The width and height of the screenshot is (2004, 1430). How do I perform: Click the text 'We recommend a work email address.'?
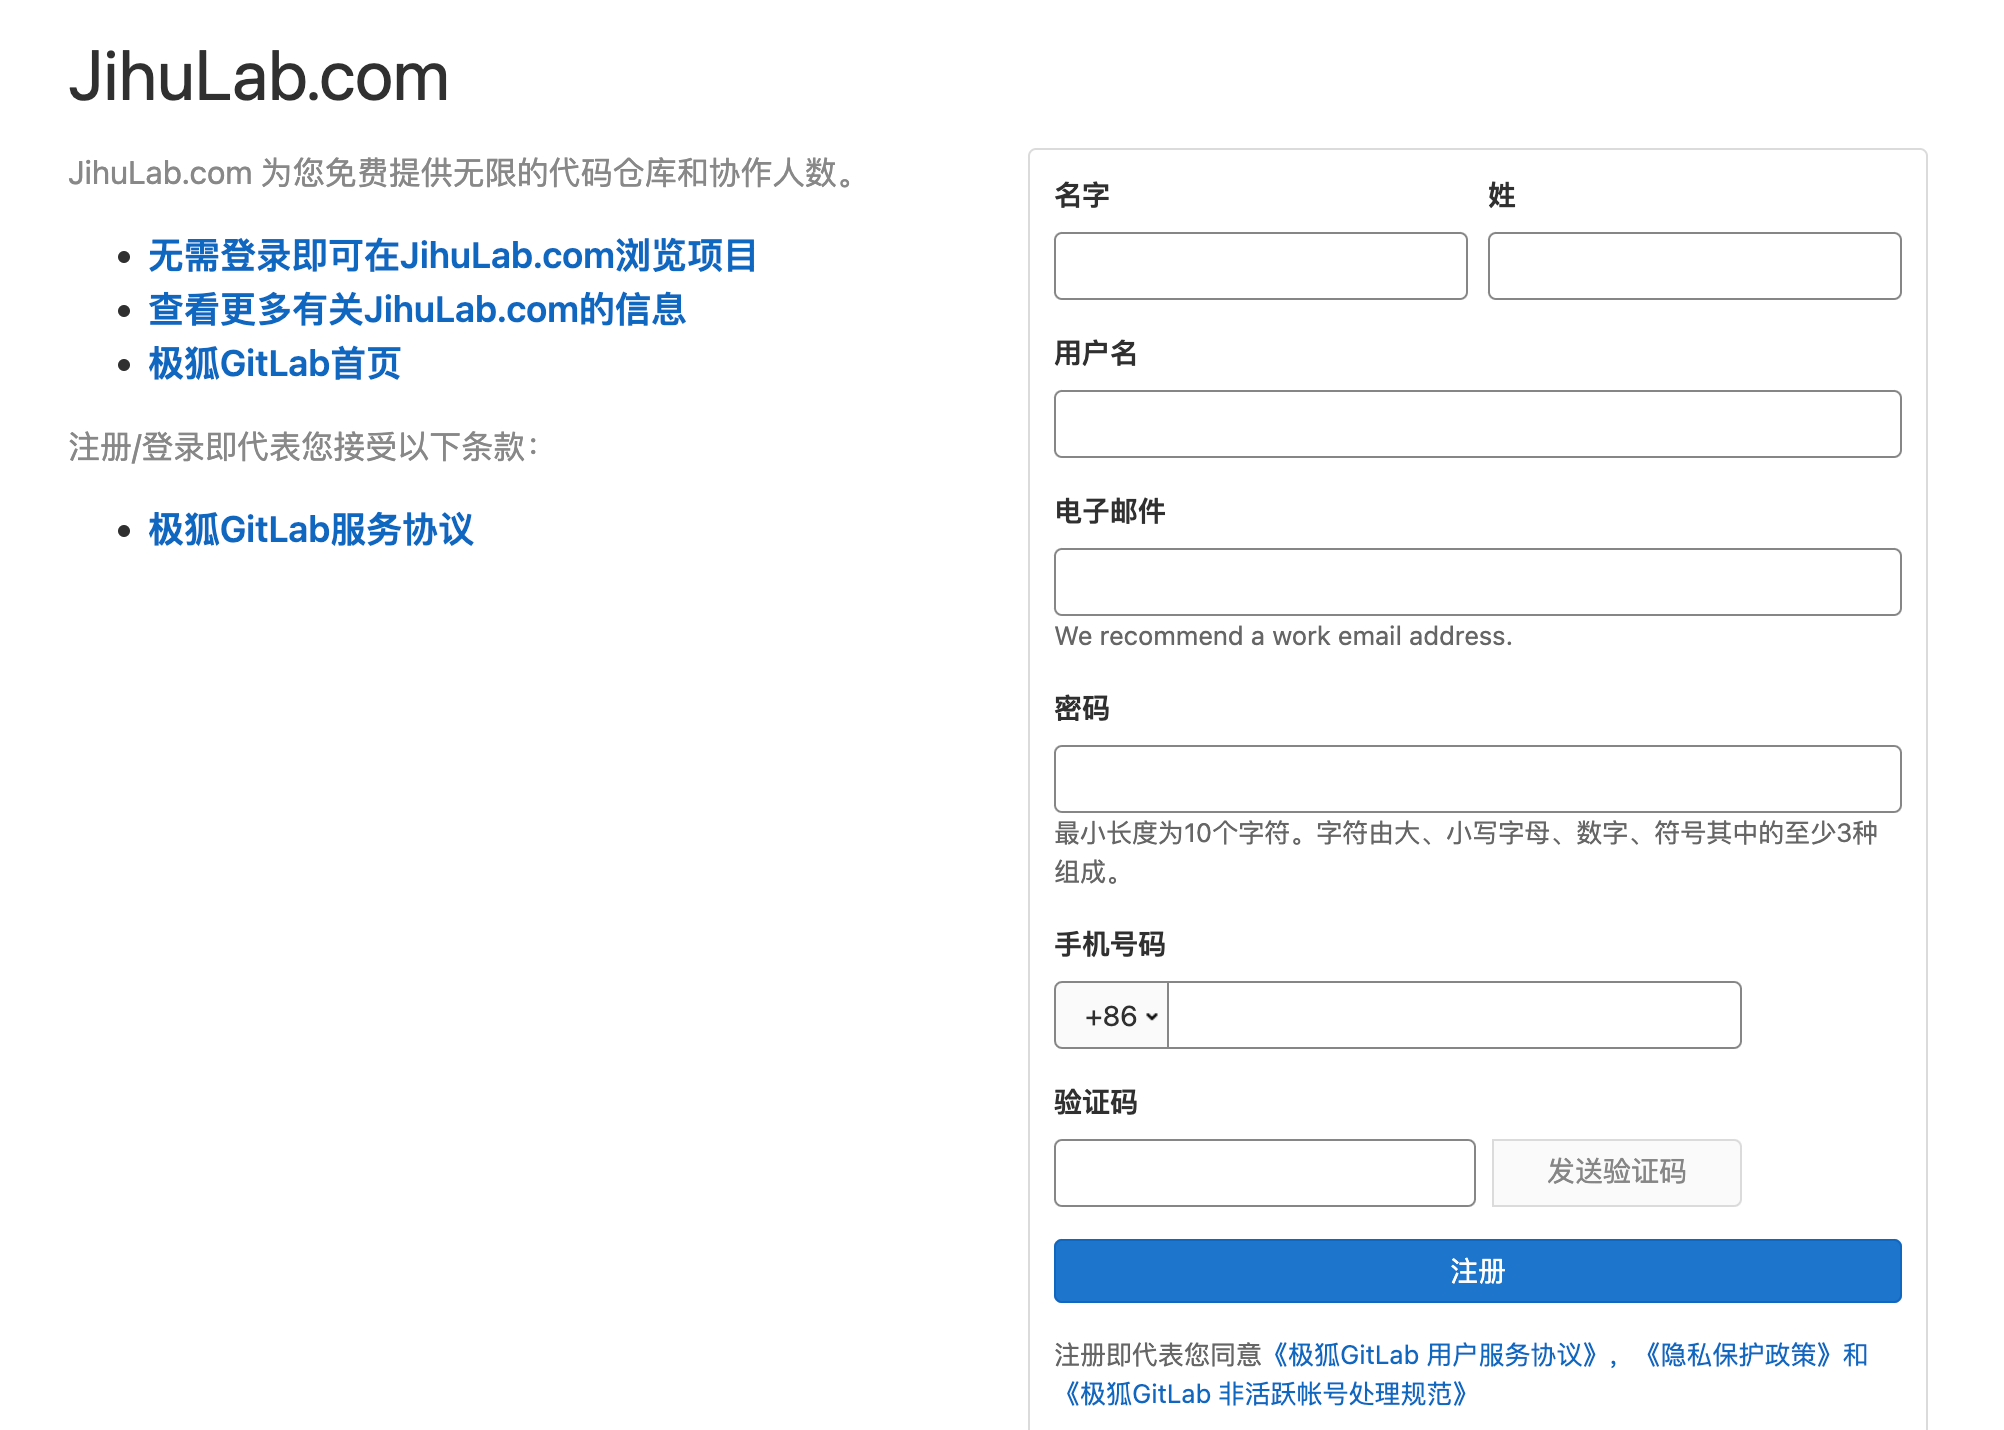(x=1283, y=636)
